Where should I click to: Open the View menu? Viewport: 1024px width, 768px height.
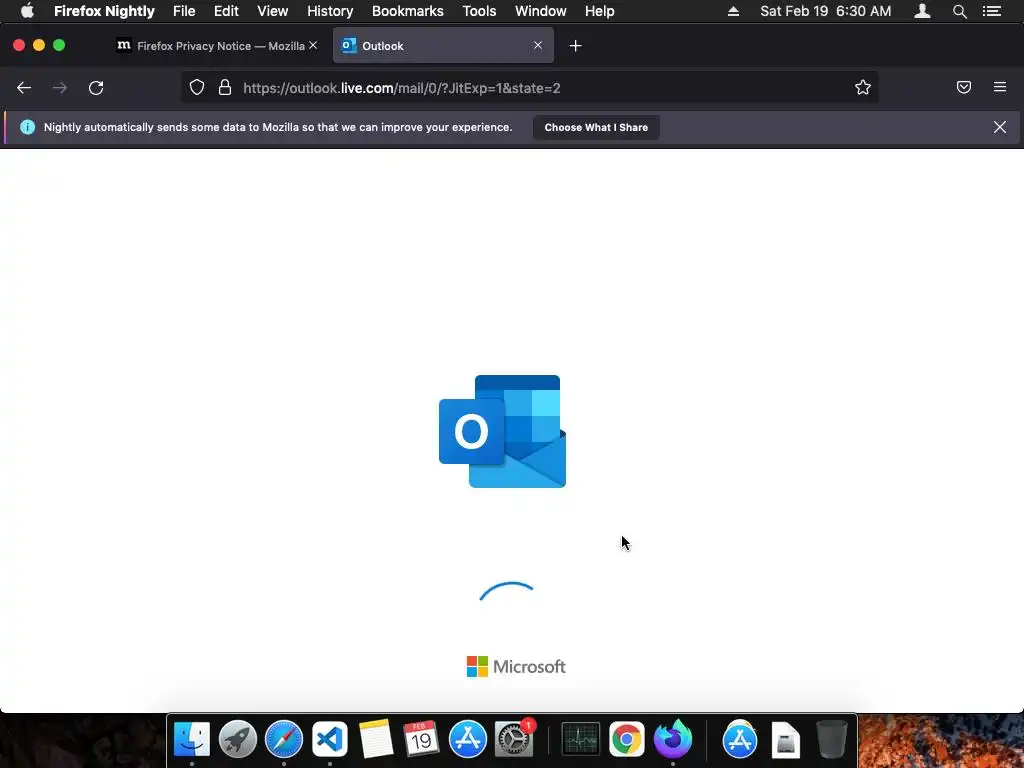pyautogui.click(x=272, y=11)
